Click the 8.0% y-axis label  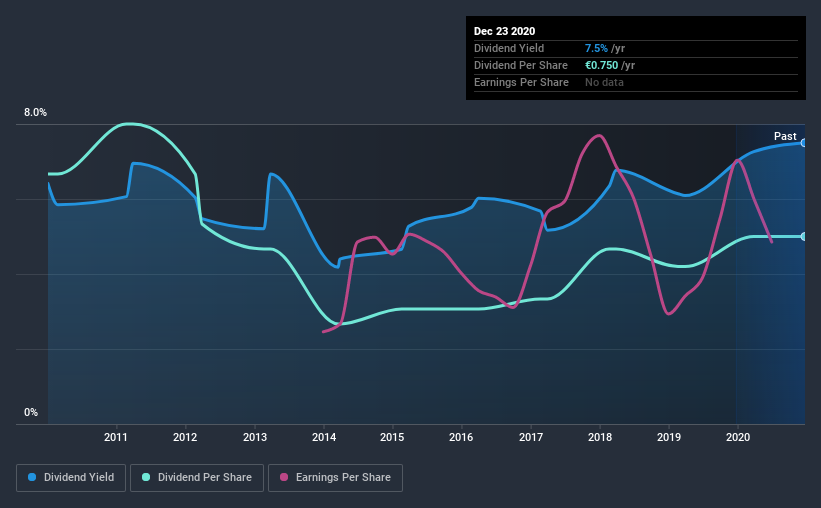35,113
